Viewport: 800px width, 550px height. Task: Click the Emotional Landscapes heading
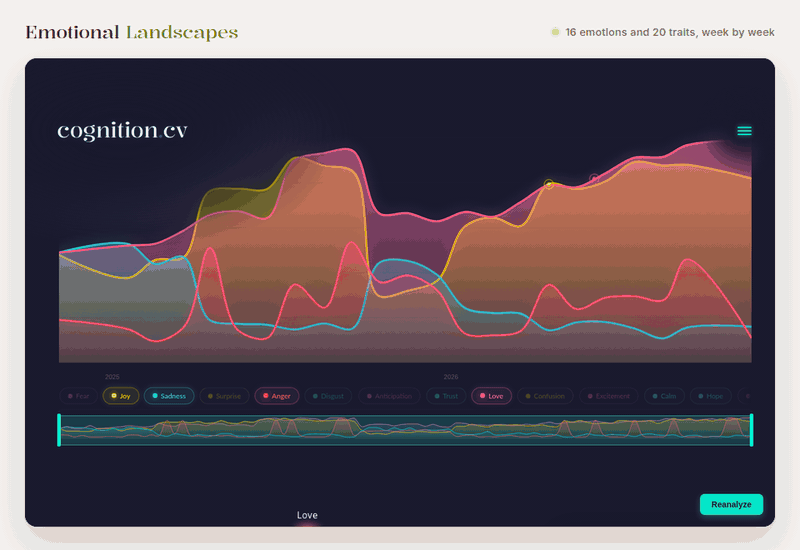point(132,33)
